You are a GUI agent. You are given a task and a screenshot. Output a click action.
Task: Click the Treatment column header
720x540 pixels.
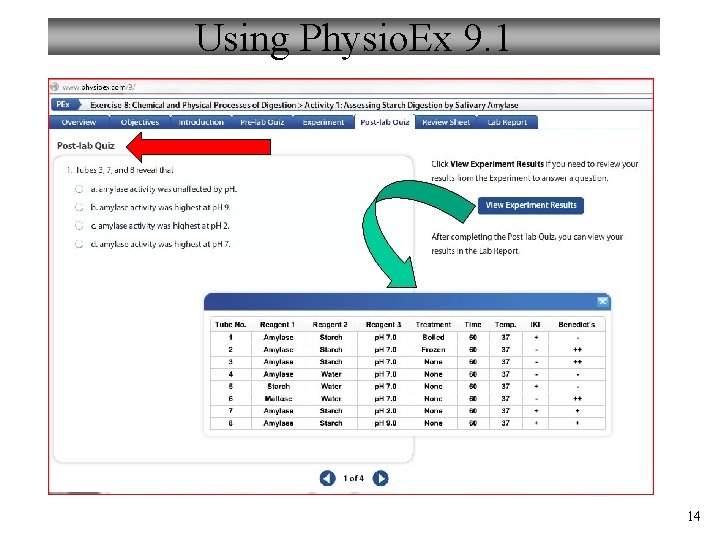(x=433, y=324)
